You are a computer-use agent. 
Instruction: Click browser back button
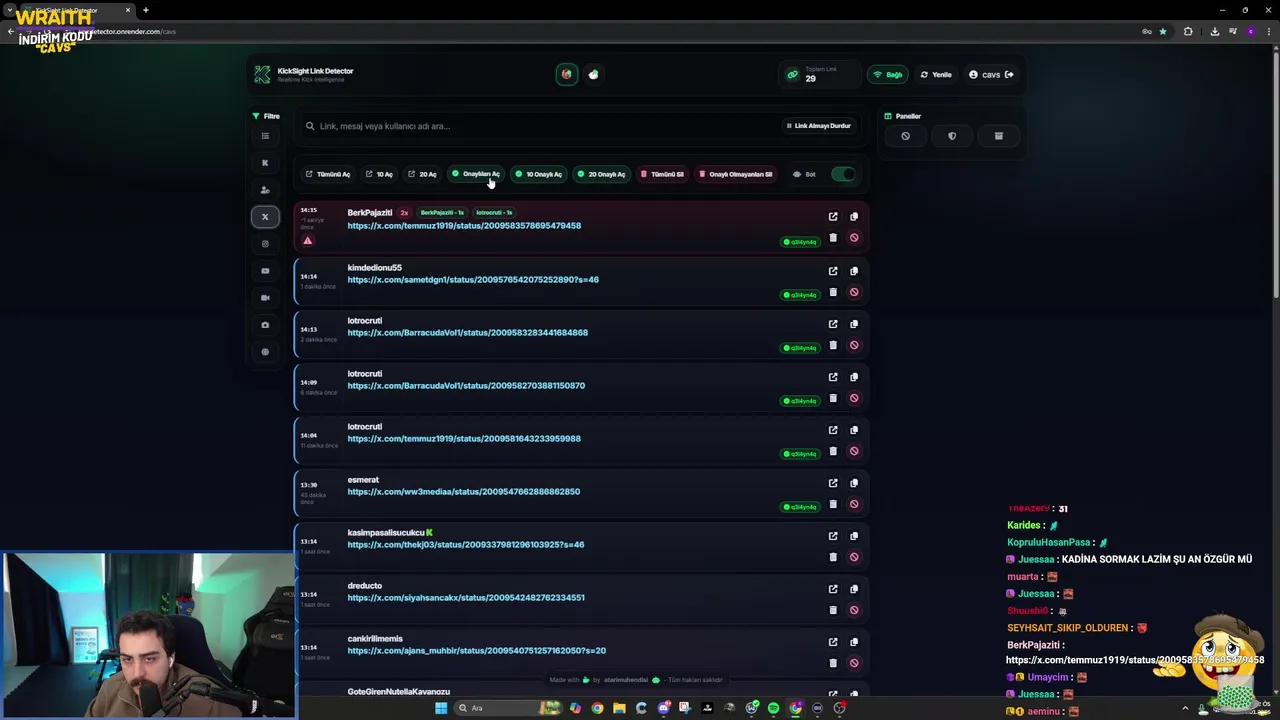(x=11, y=31)
